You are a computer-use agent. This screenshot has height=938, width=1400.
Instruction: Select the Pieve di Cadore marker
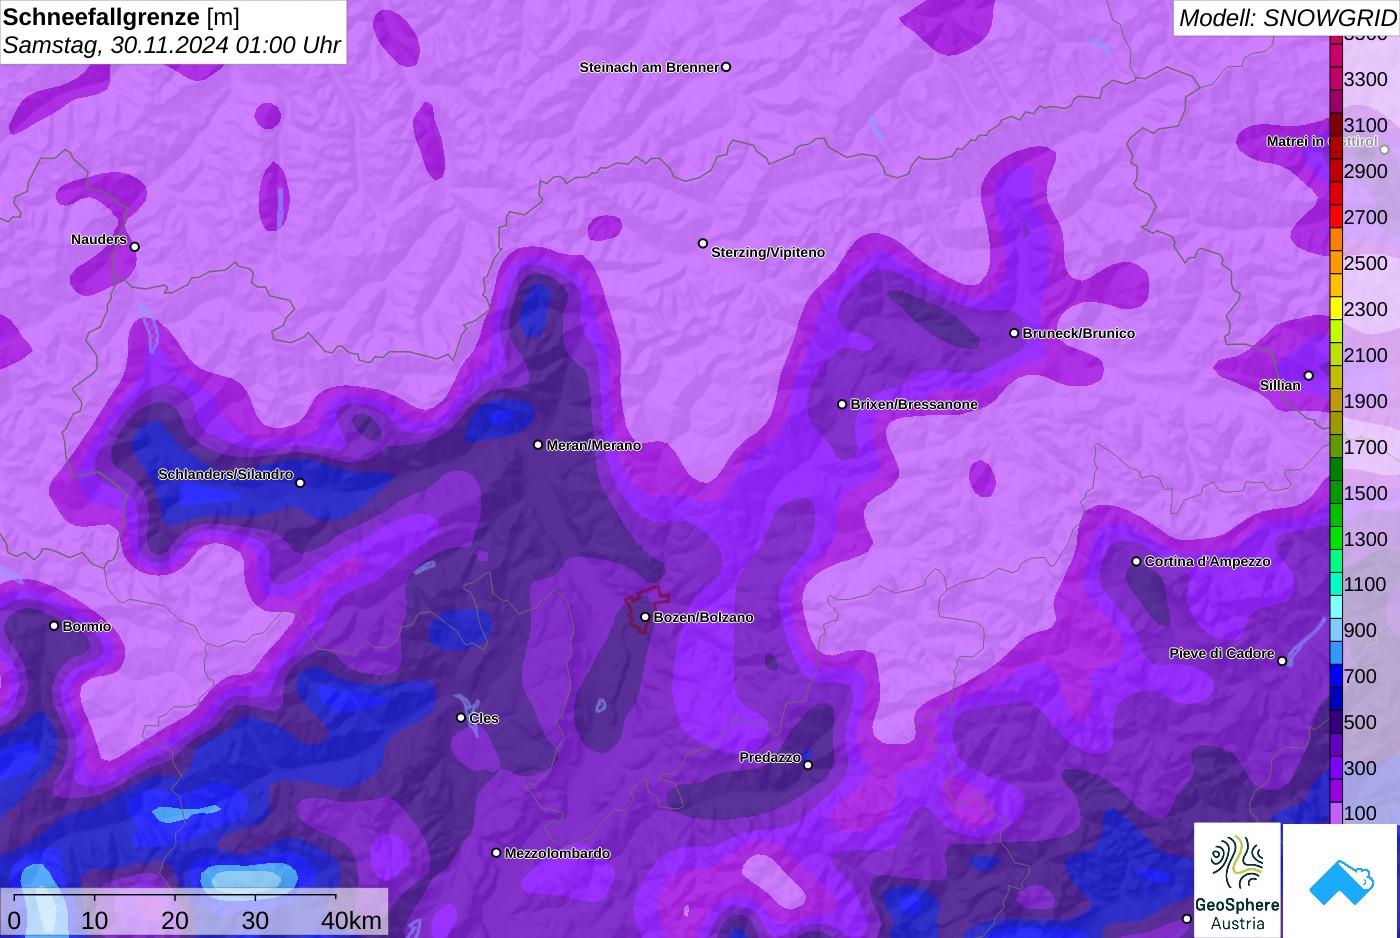1282,661
